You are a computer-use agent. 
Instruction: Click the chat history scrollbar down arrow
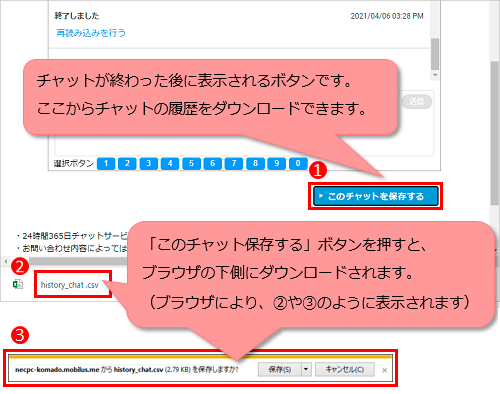click(435, 75)
